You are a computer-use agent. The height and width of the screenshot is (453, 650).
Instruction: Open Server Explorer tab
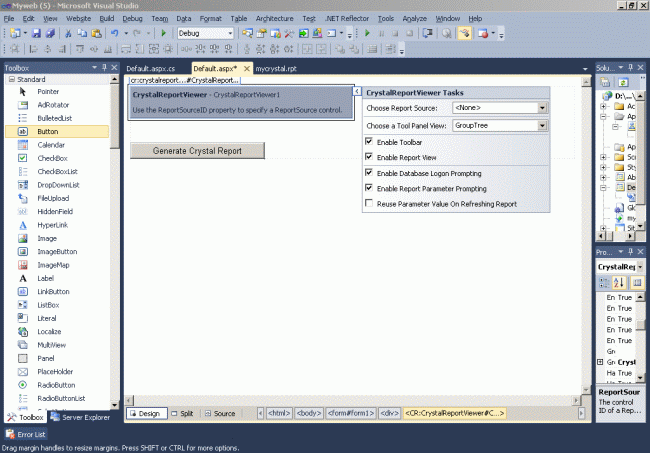click(x=80, y=417)
